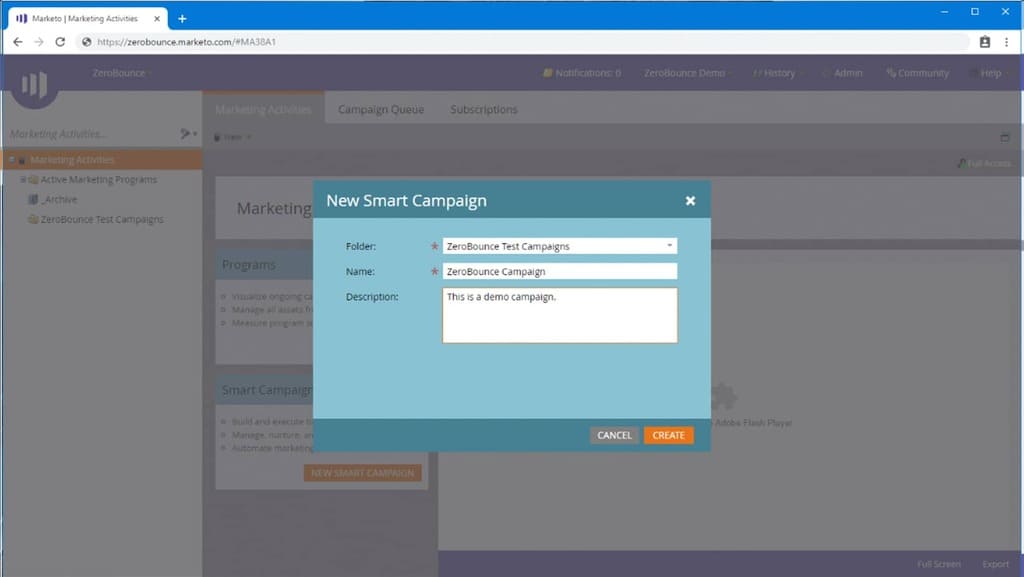Click the site info icon in address bar
Image resolution: width=1024 pixels, height=577 pixels.
pos(86,42)
